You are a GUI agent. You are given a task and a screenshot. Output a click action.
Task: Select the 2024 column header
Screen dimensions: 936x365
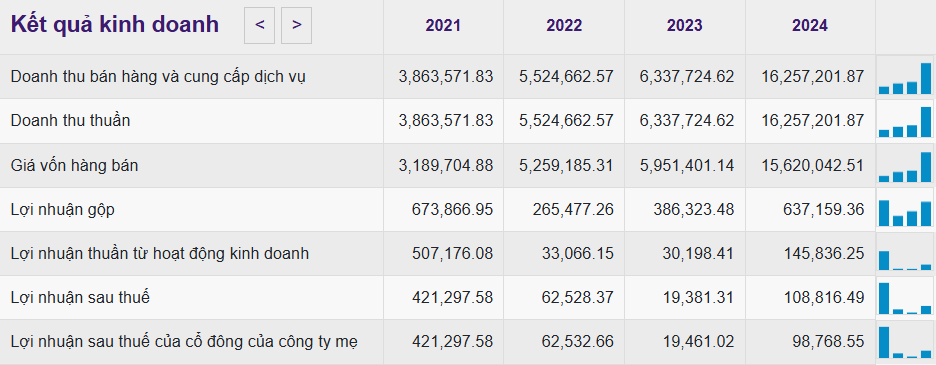[x=810, y=26]
